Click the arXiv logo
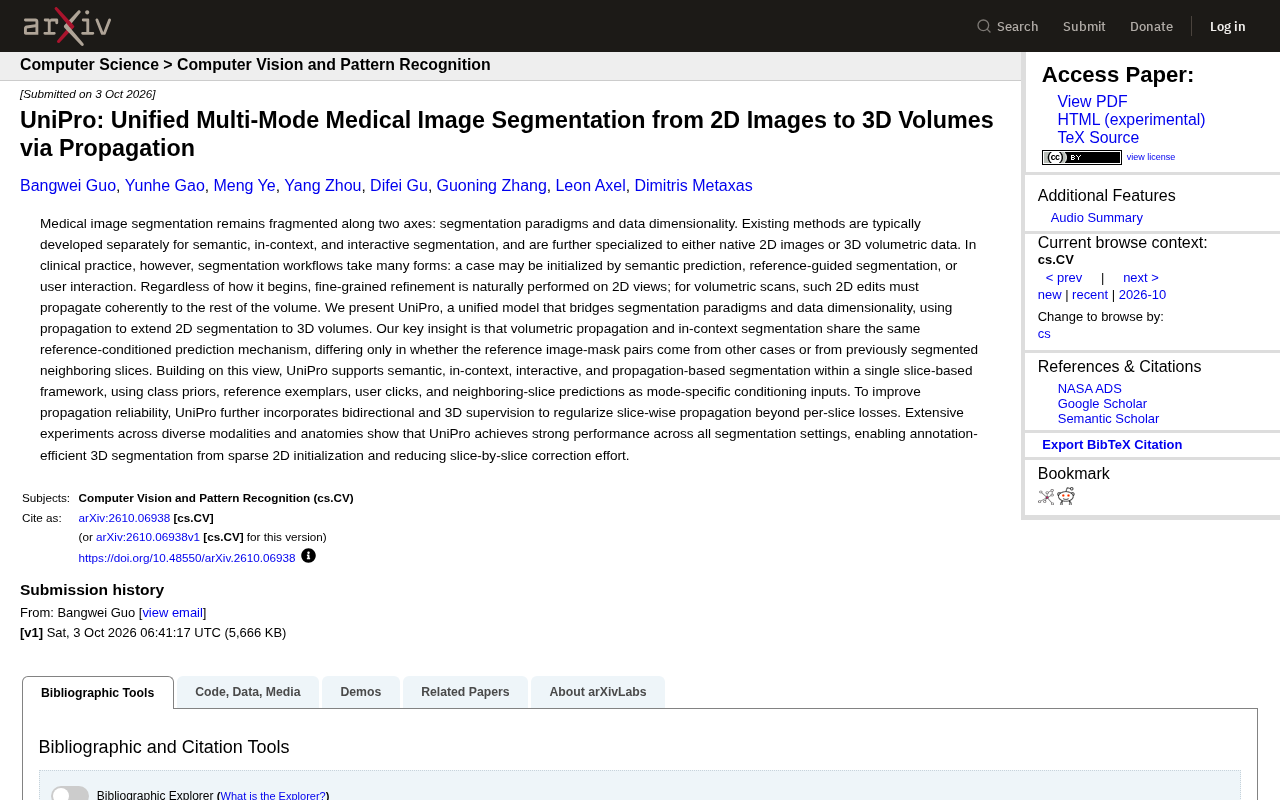The image size is (1280, 800). [x=67, y=26]
